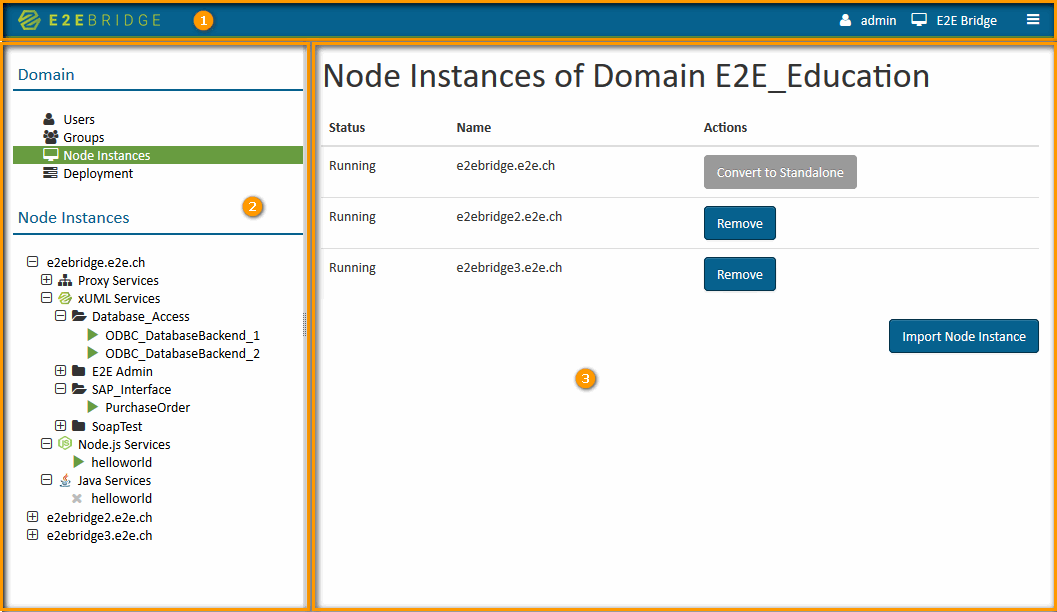Expand the E2E Admin folder
This screenshot has height=612, width=1057.
(61, 371)
